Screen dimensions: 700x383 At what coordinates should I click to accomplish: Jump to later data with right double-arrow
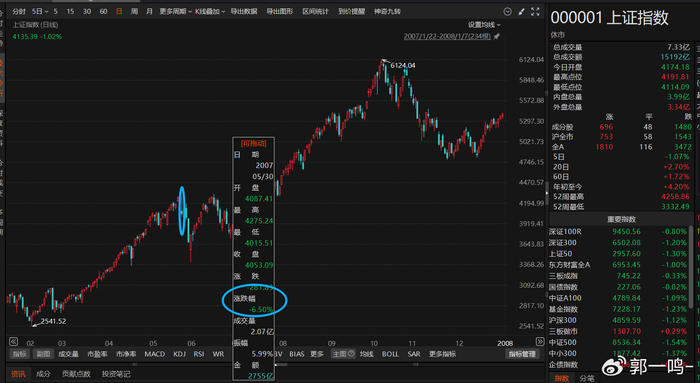(540, 342)
